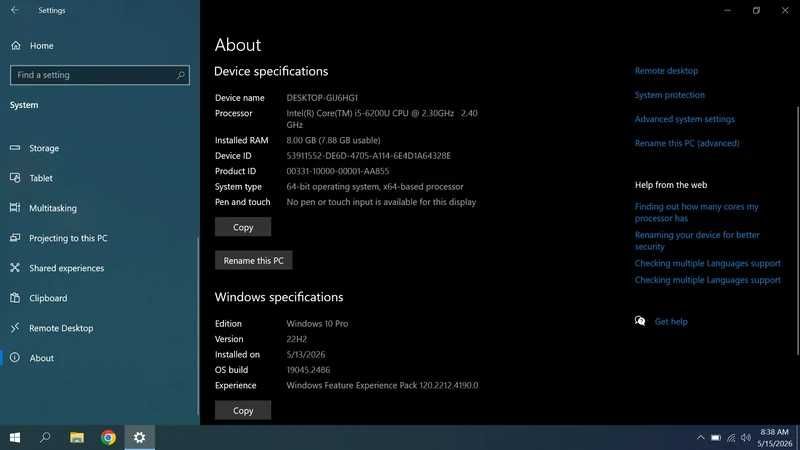Select the System sidebar heading
800x450 pixels.
point(24,105)
